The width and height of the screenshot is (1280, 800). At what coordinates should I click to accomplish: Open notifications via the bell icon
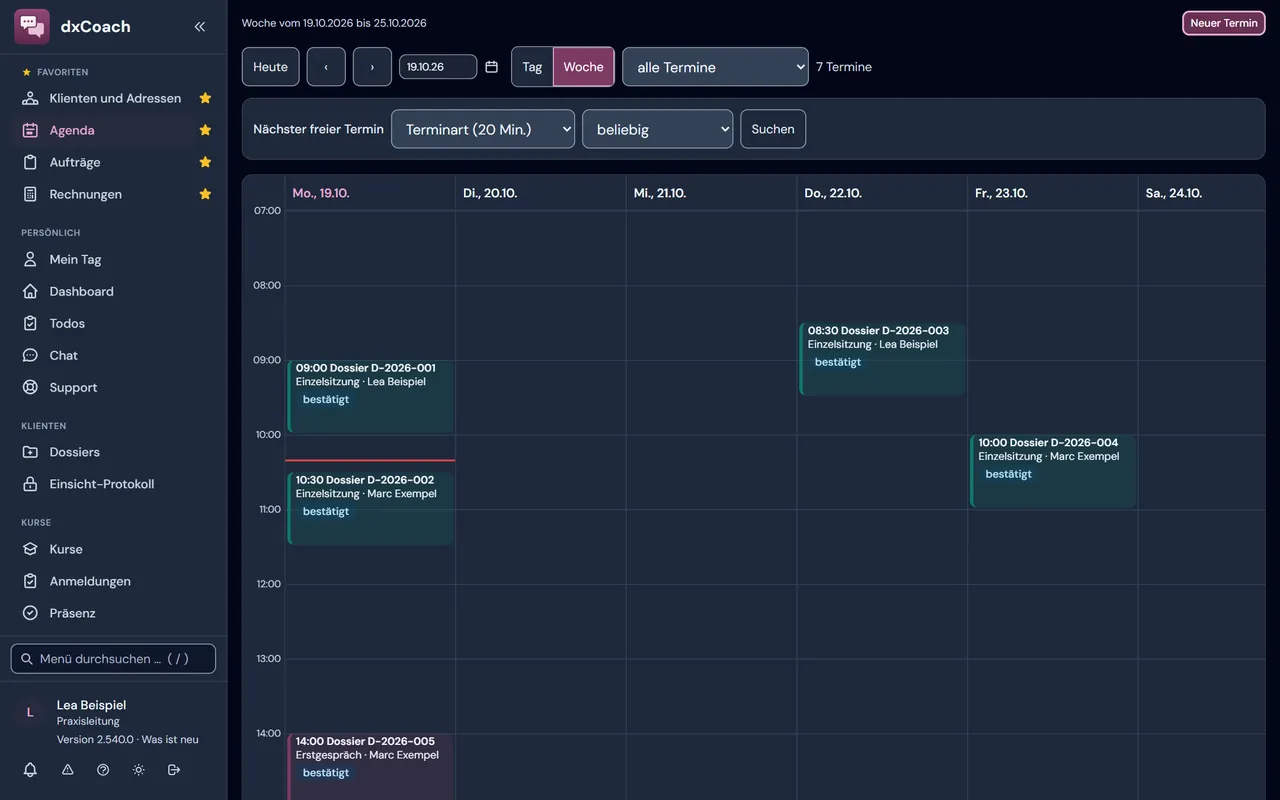(x=30, y=770)
